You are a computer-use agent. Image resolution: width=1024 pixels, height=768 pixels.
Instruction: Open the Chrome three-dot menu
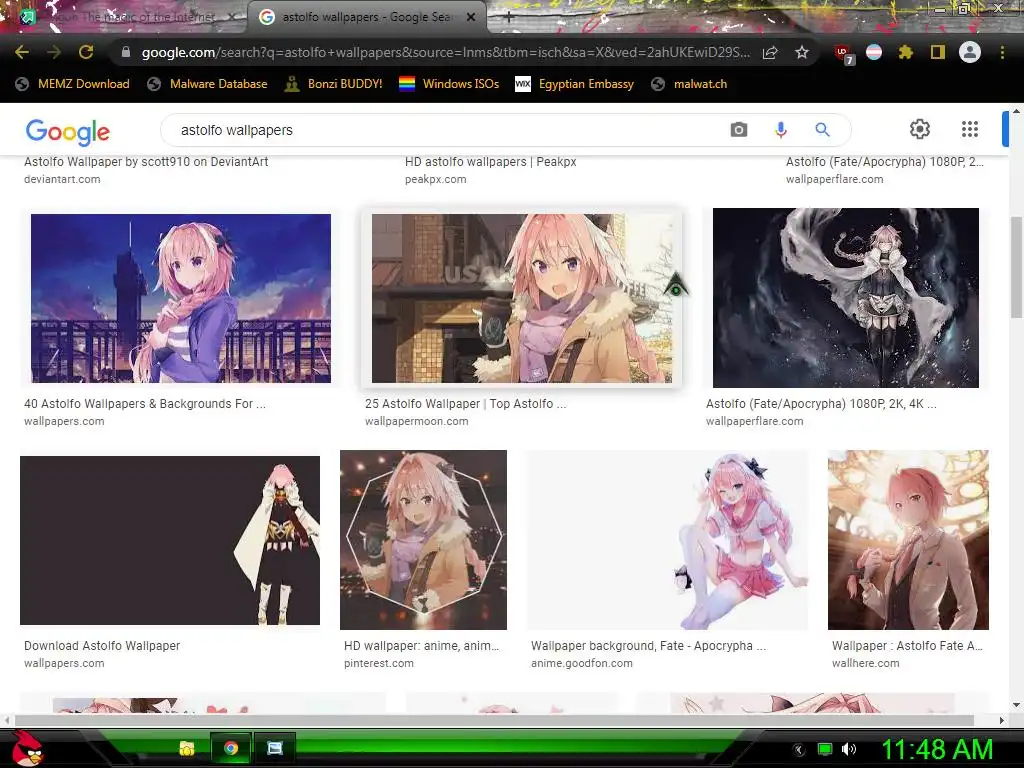click(x=1002, y=52)
